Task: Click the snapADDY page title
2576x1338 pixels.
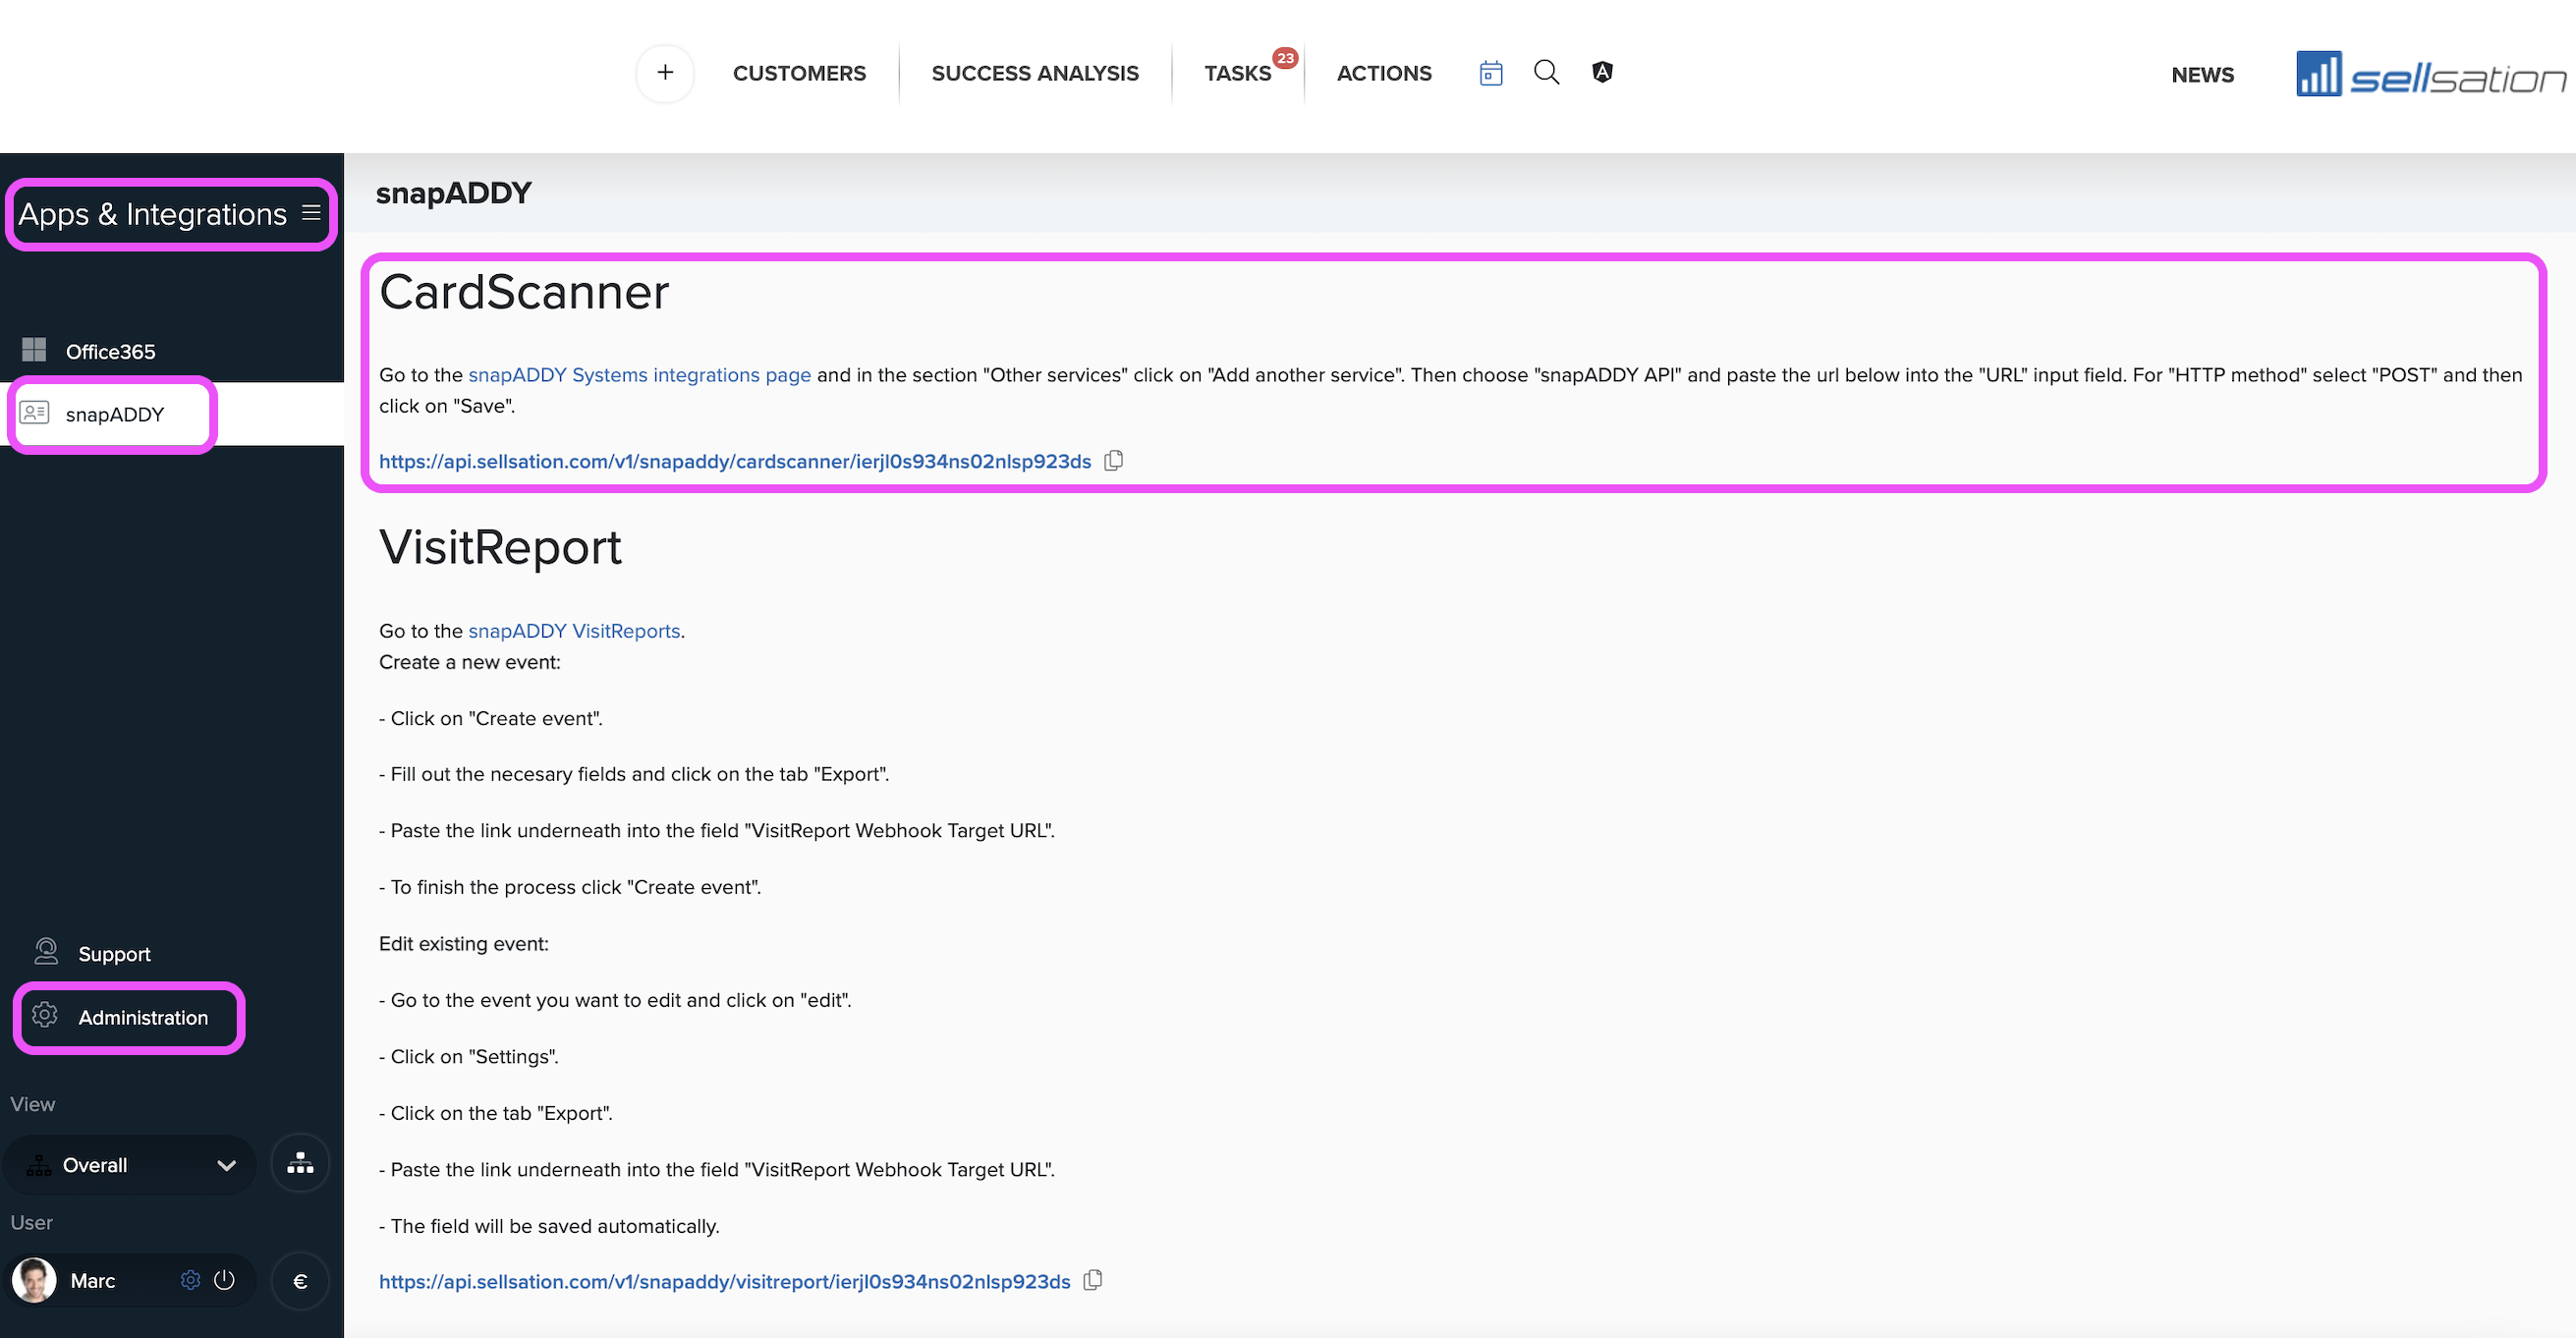Action: [453, 192]
